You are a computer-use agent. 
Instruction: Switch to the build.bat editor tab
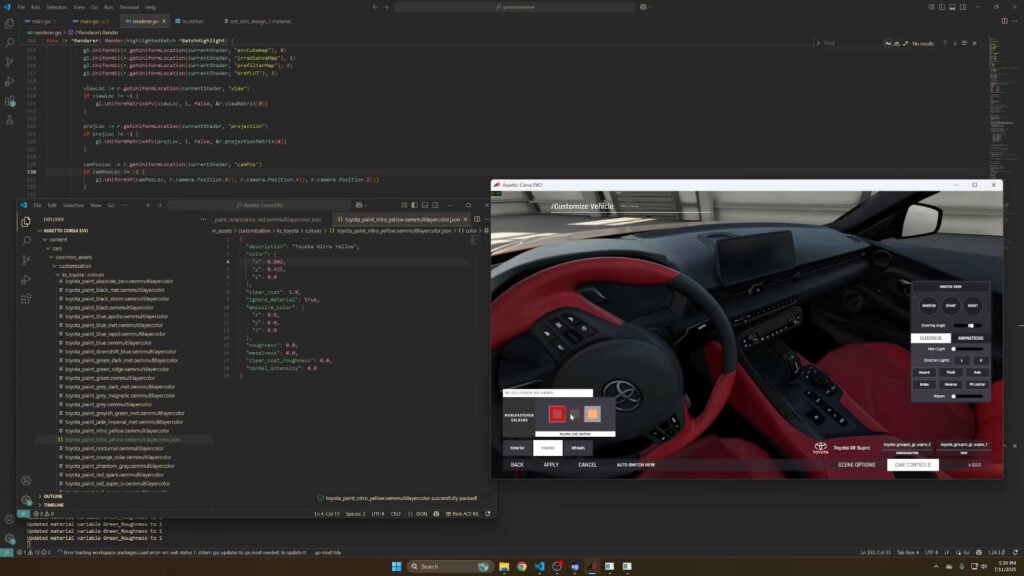(189, 22)
